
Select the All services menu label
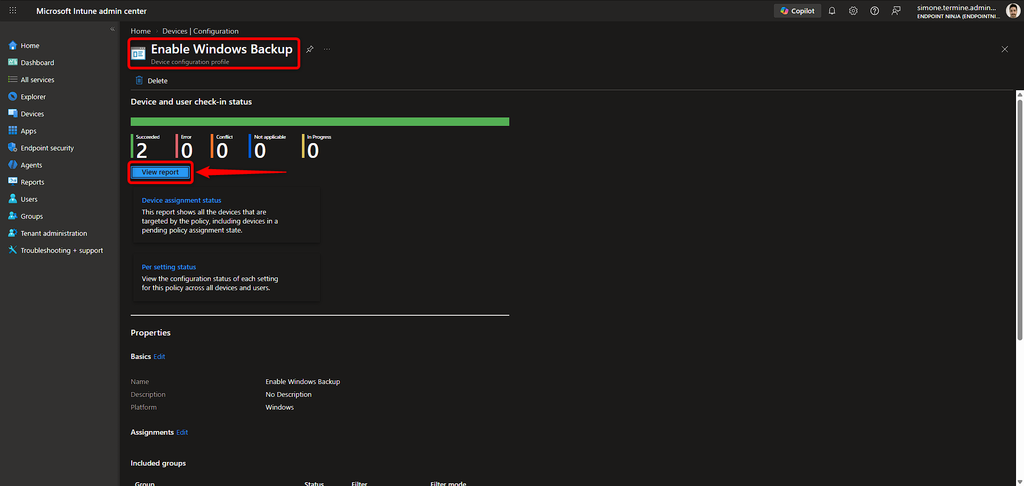point(37,80)
